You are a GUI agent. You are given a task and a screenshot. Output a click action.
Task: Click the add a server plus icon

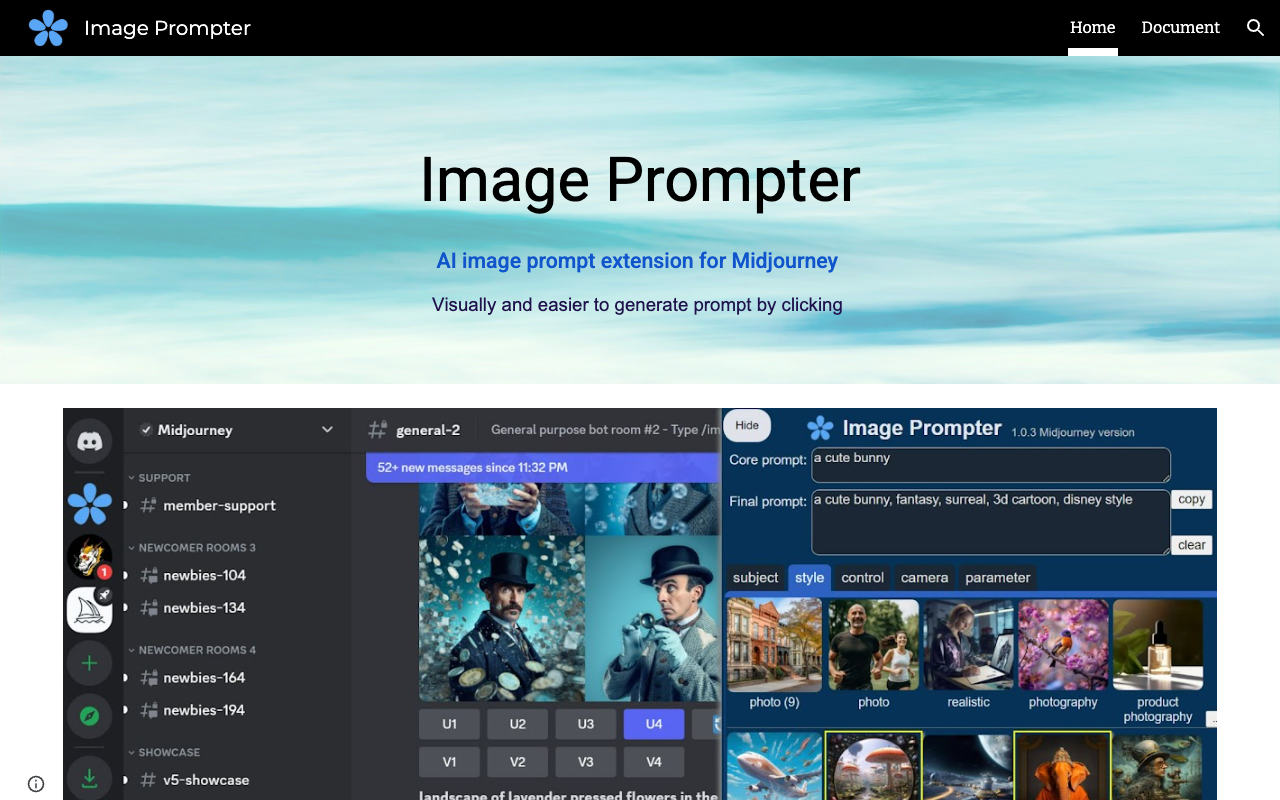[x=90, y=663]
